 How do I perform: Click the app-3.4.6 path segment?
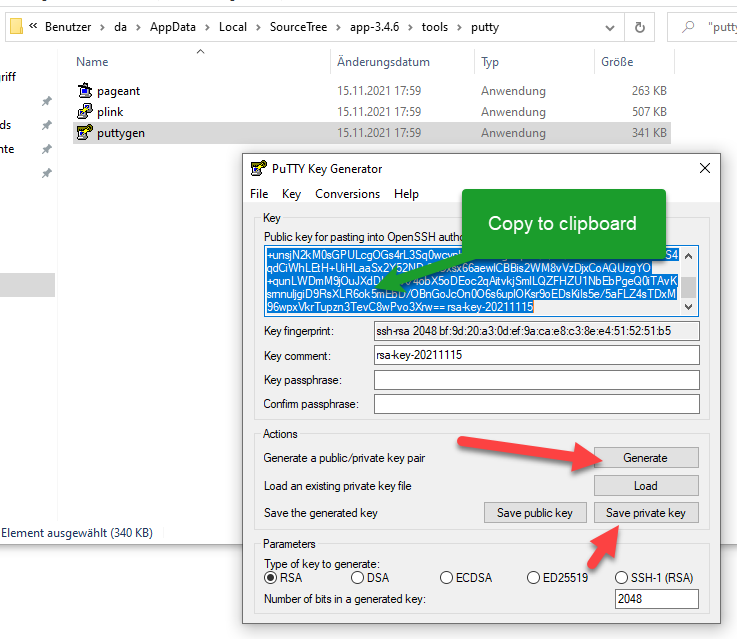(x=374, y=27)
